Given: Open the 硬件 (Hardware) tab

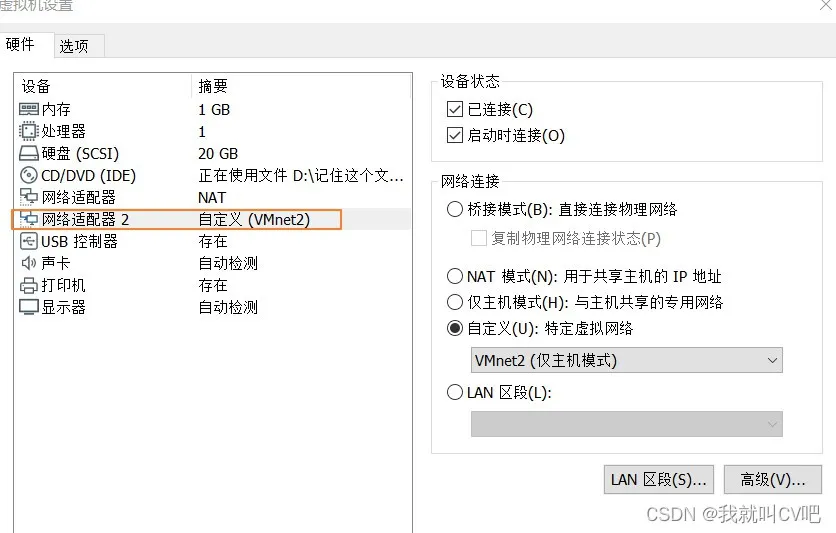Looking at the screenshot, I should tap(20, 44).
